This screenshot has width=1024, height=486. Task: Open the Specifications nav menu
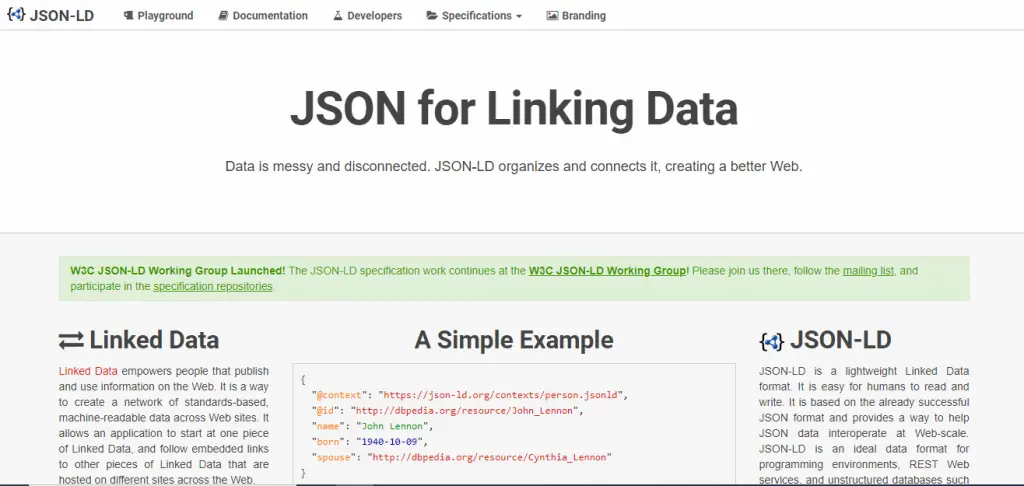[x=474, y=16]
